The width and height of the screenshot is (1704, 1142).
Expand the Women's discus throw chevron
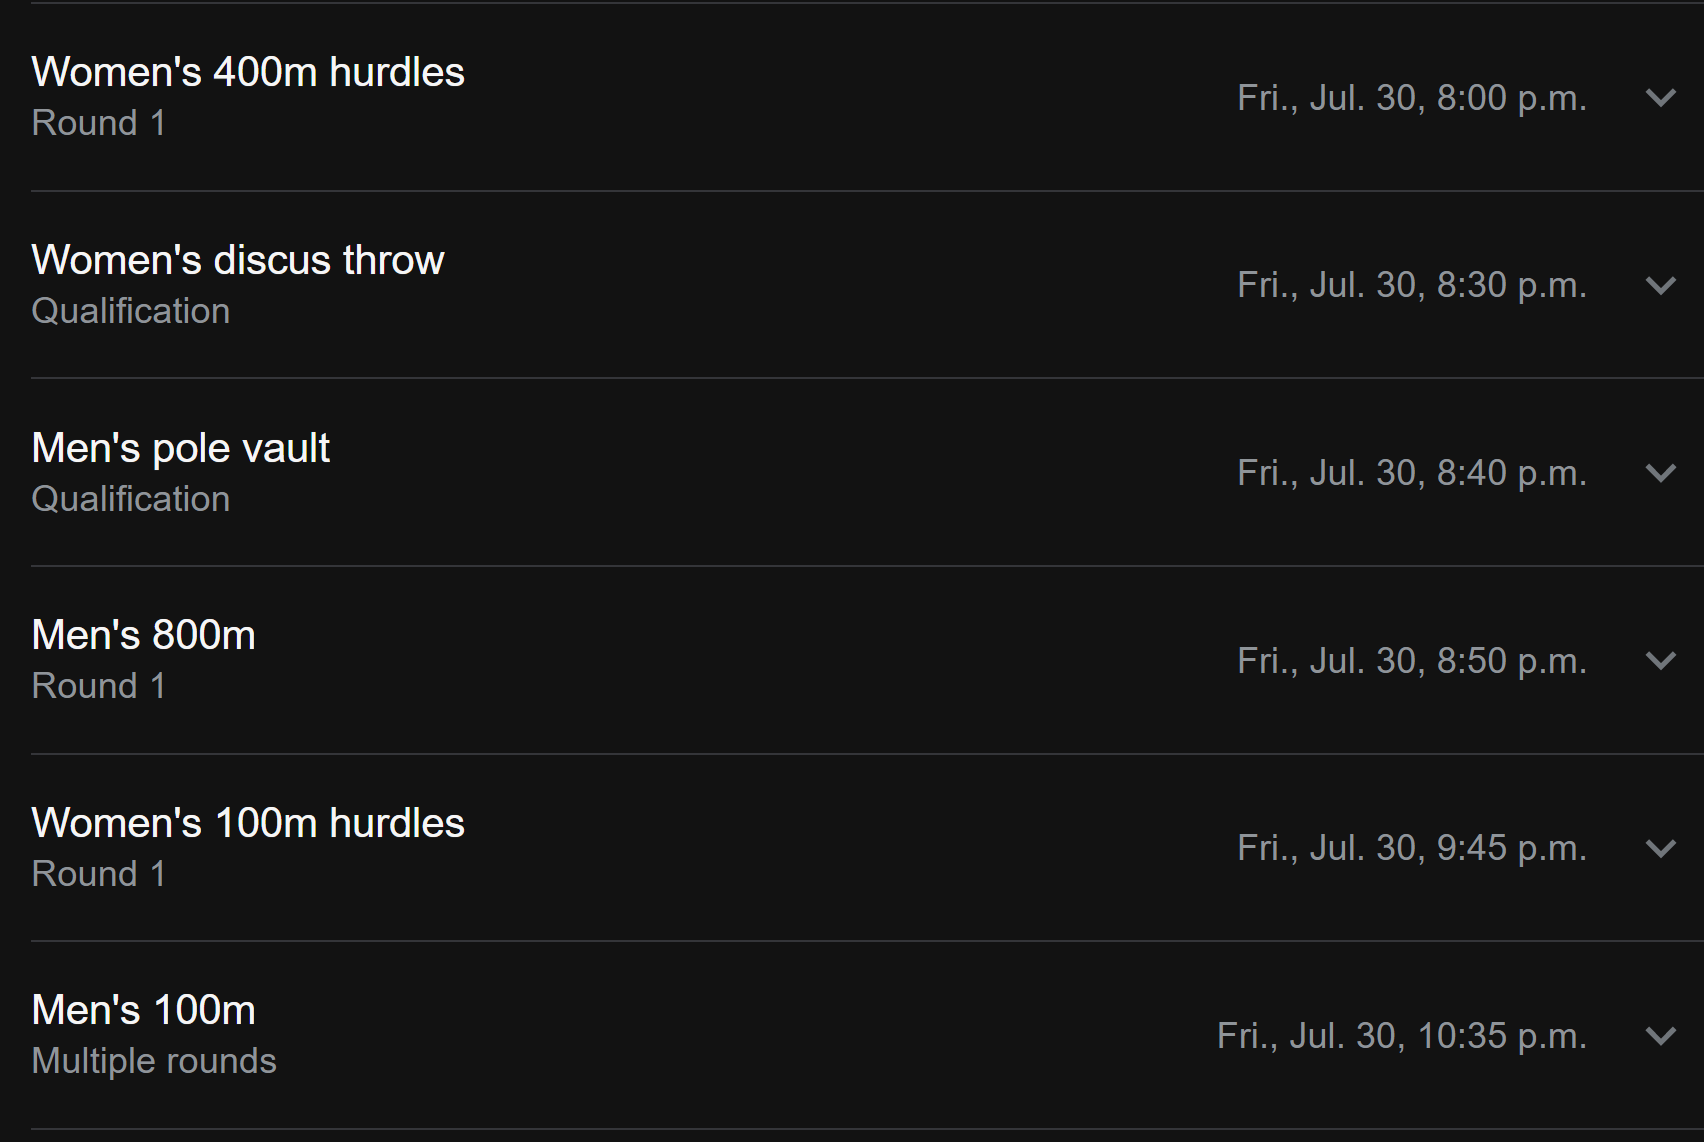1660,286
